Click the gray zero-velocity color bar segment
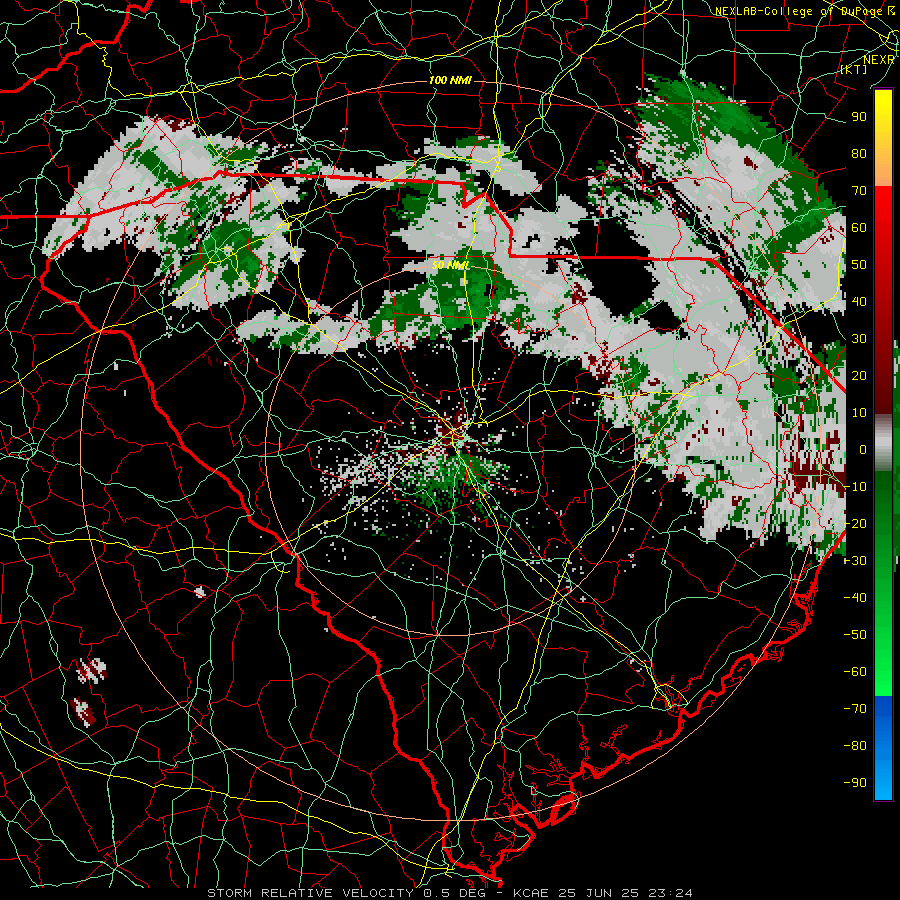 [883, 443]
